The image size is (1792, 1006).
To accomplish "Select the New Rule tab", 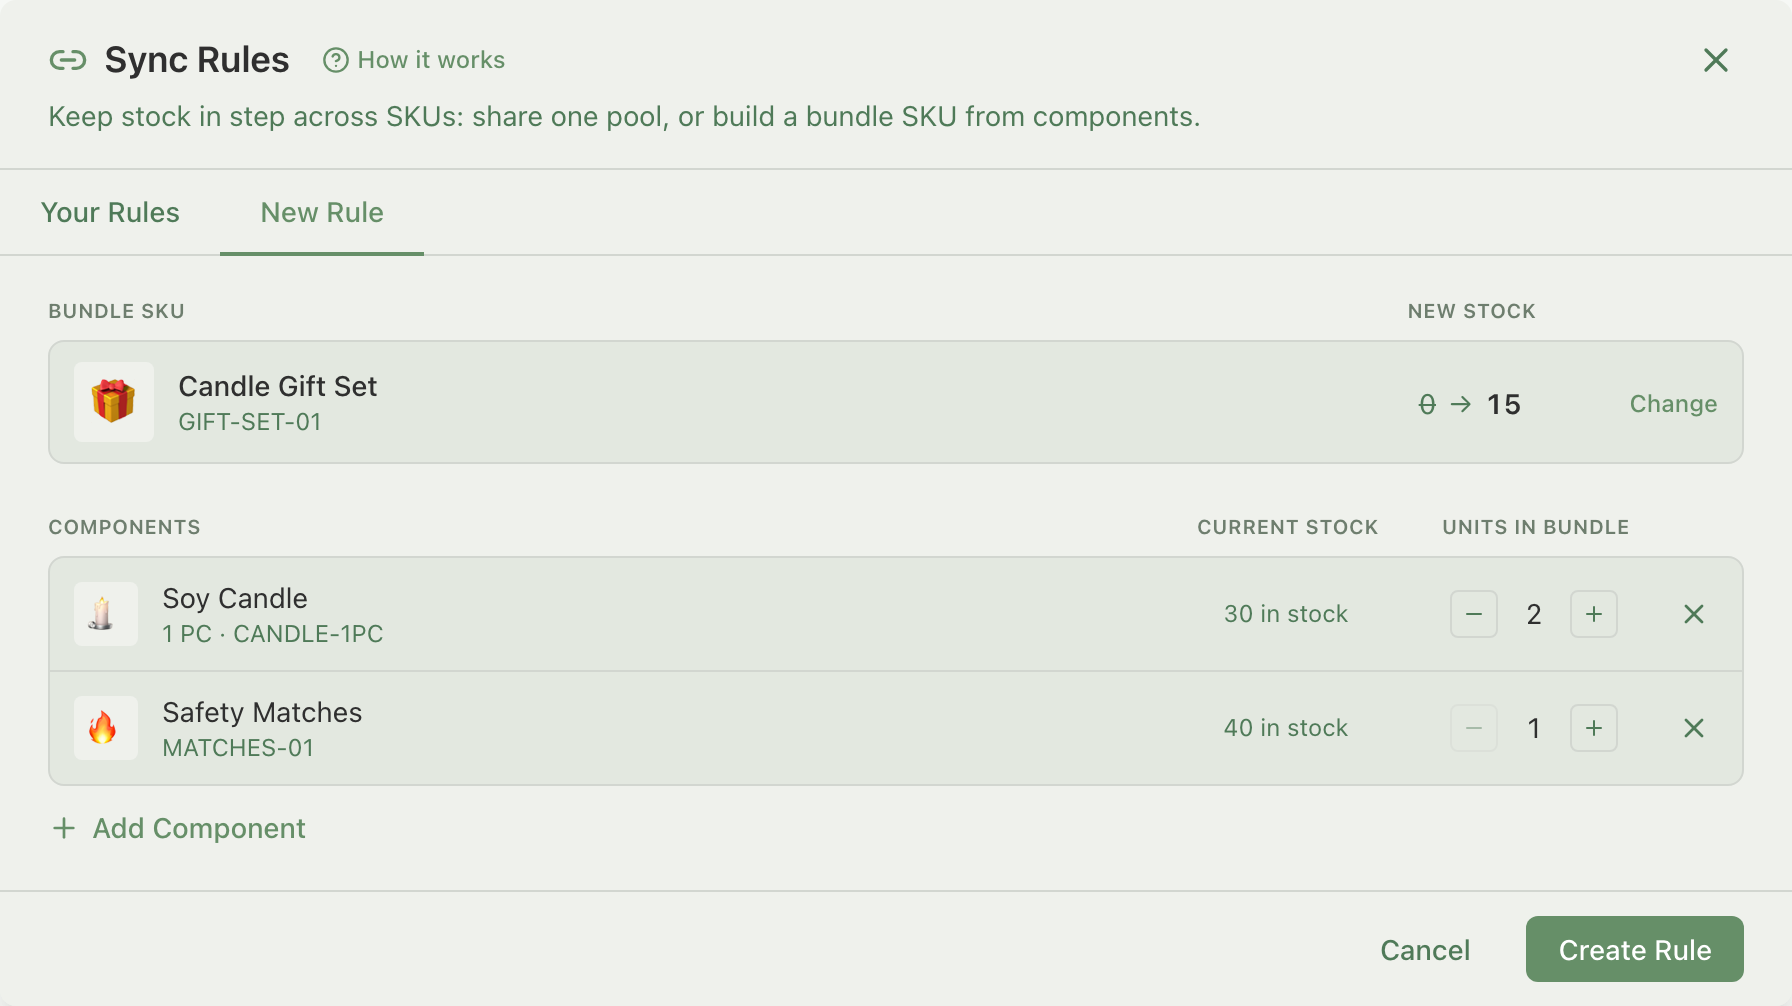I will click(x=322, y=213).
